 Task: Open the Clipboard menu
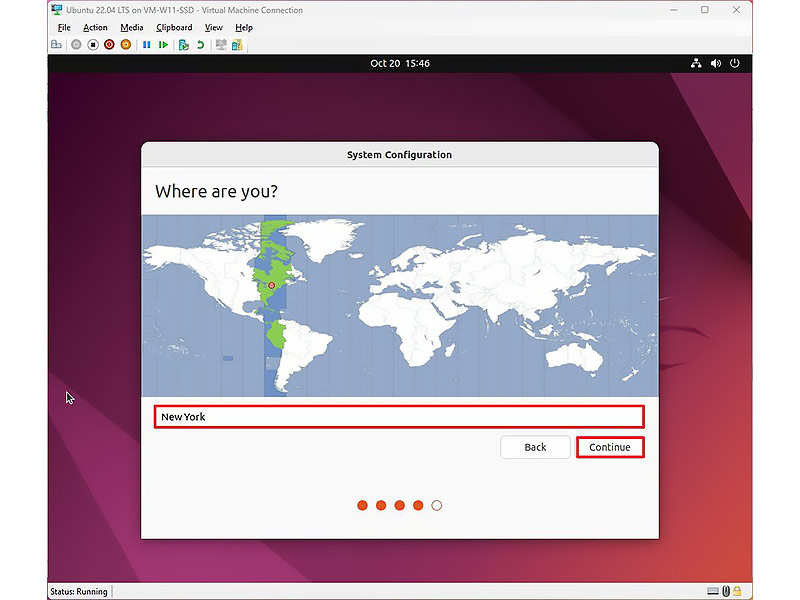174,28
